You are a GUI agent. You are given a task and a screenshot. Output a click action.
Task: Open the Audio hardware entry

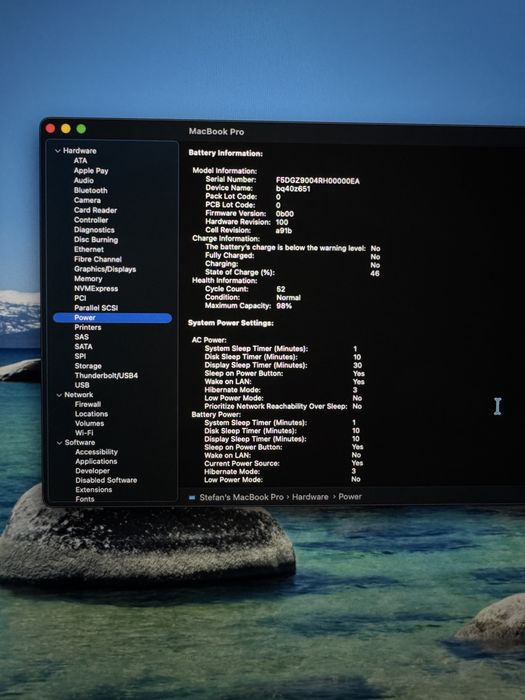(83, 180)
